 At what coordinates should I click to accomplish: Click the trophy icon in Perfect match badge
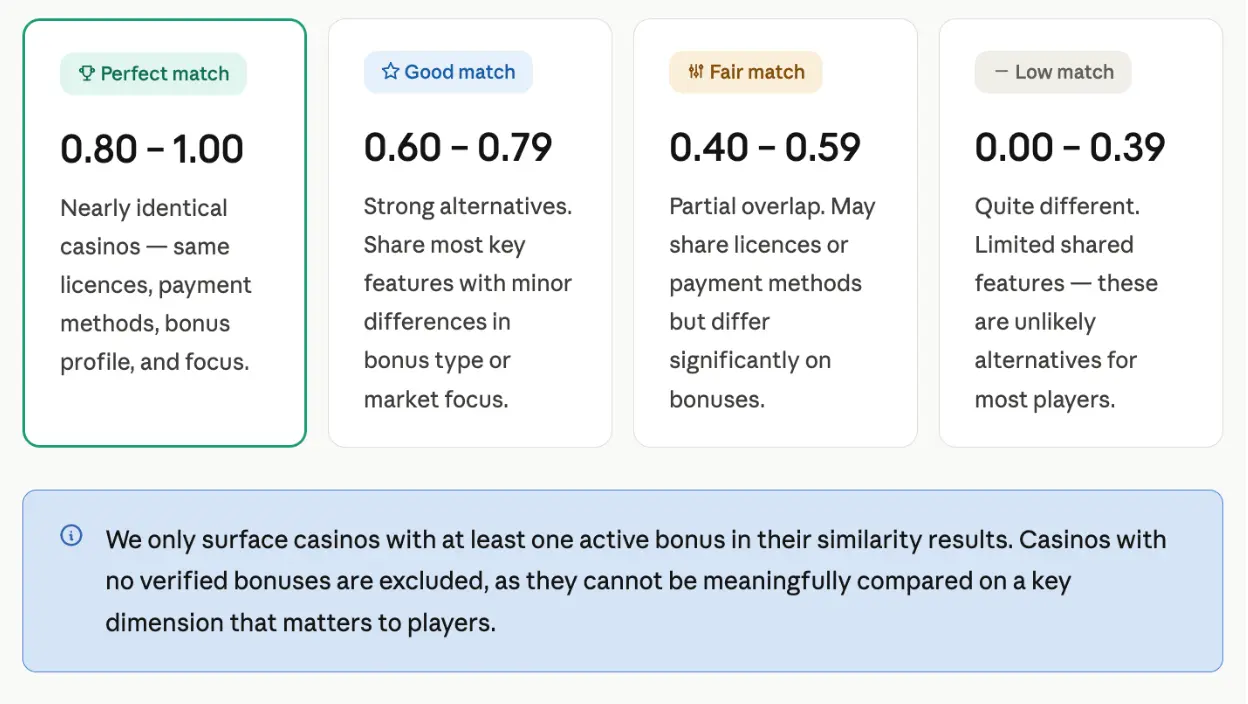[86, 74]
